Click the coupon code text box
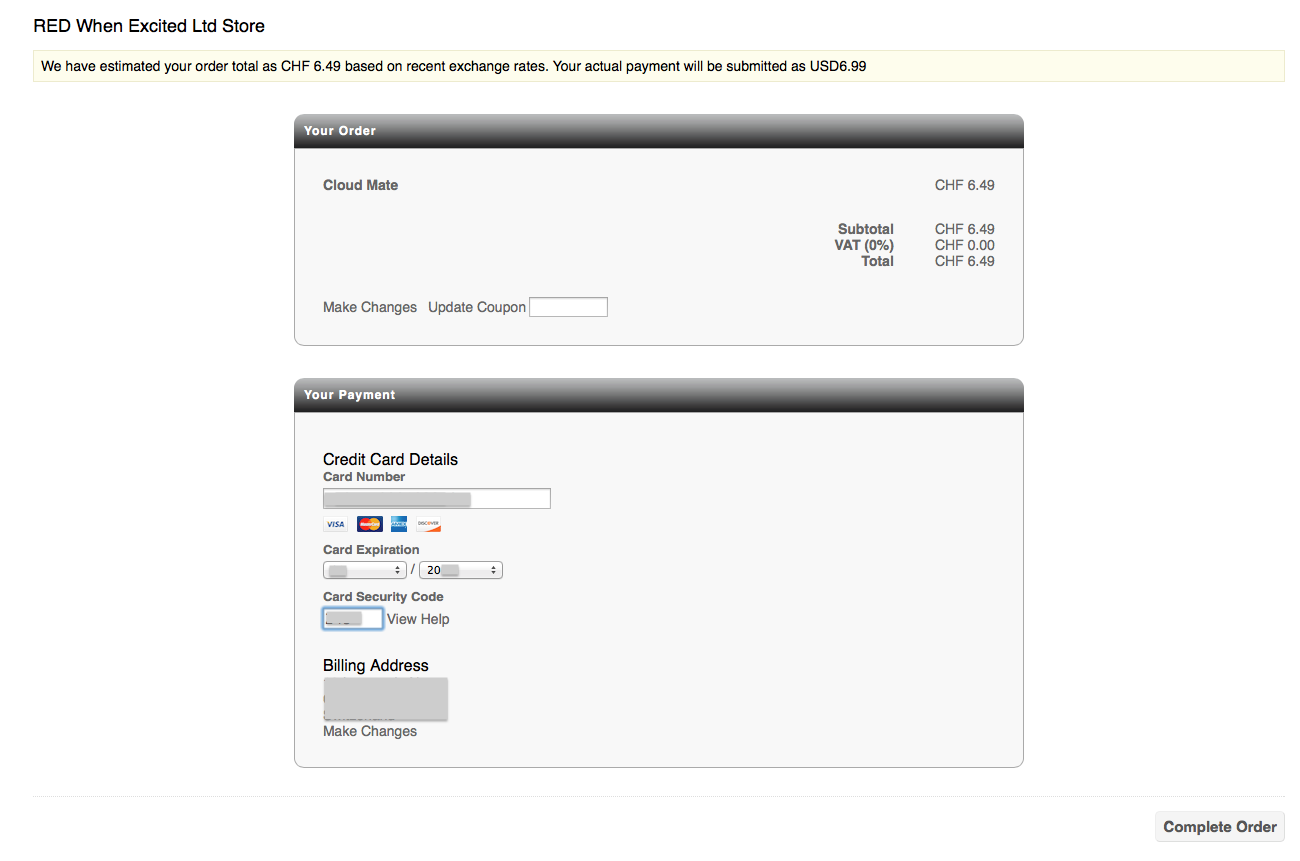The height and width of the screenshot is (861, 1300). (568, 307)
